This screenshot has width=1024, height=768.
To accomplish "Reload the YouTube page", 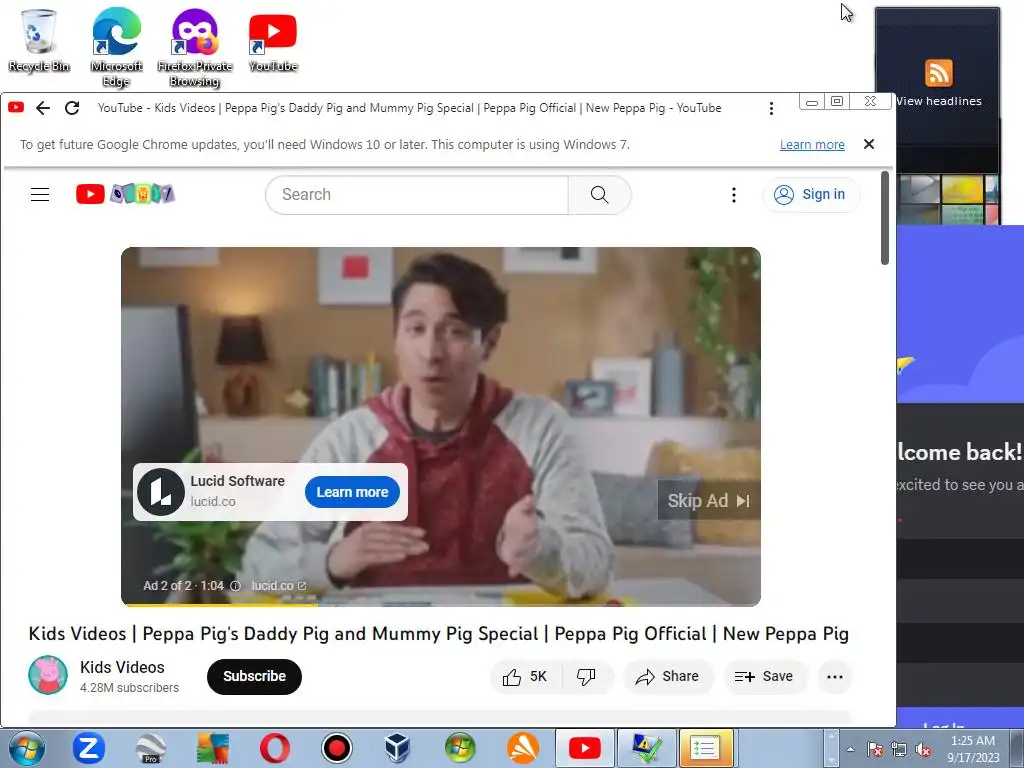I will pos(72,108).
